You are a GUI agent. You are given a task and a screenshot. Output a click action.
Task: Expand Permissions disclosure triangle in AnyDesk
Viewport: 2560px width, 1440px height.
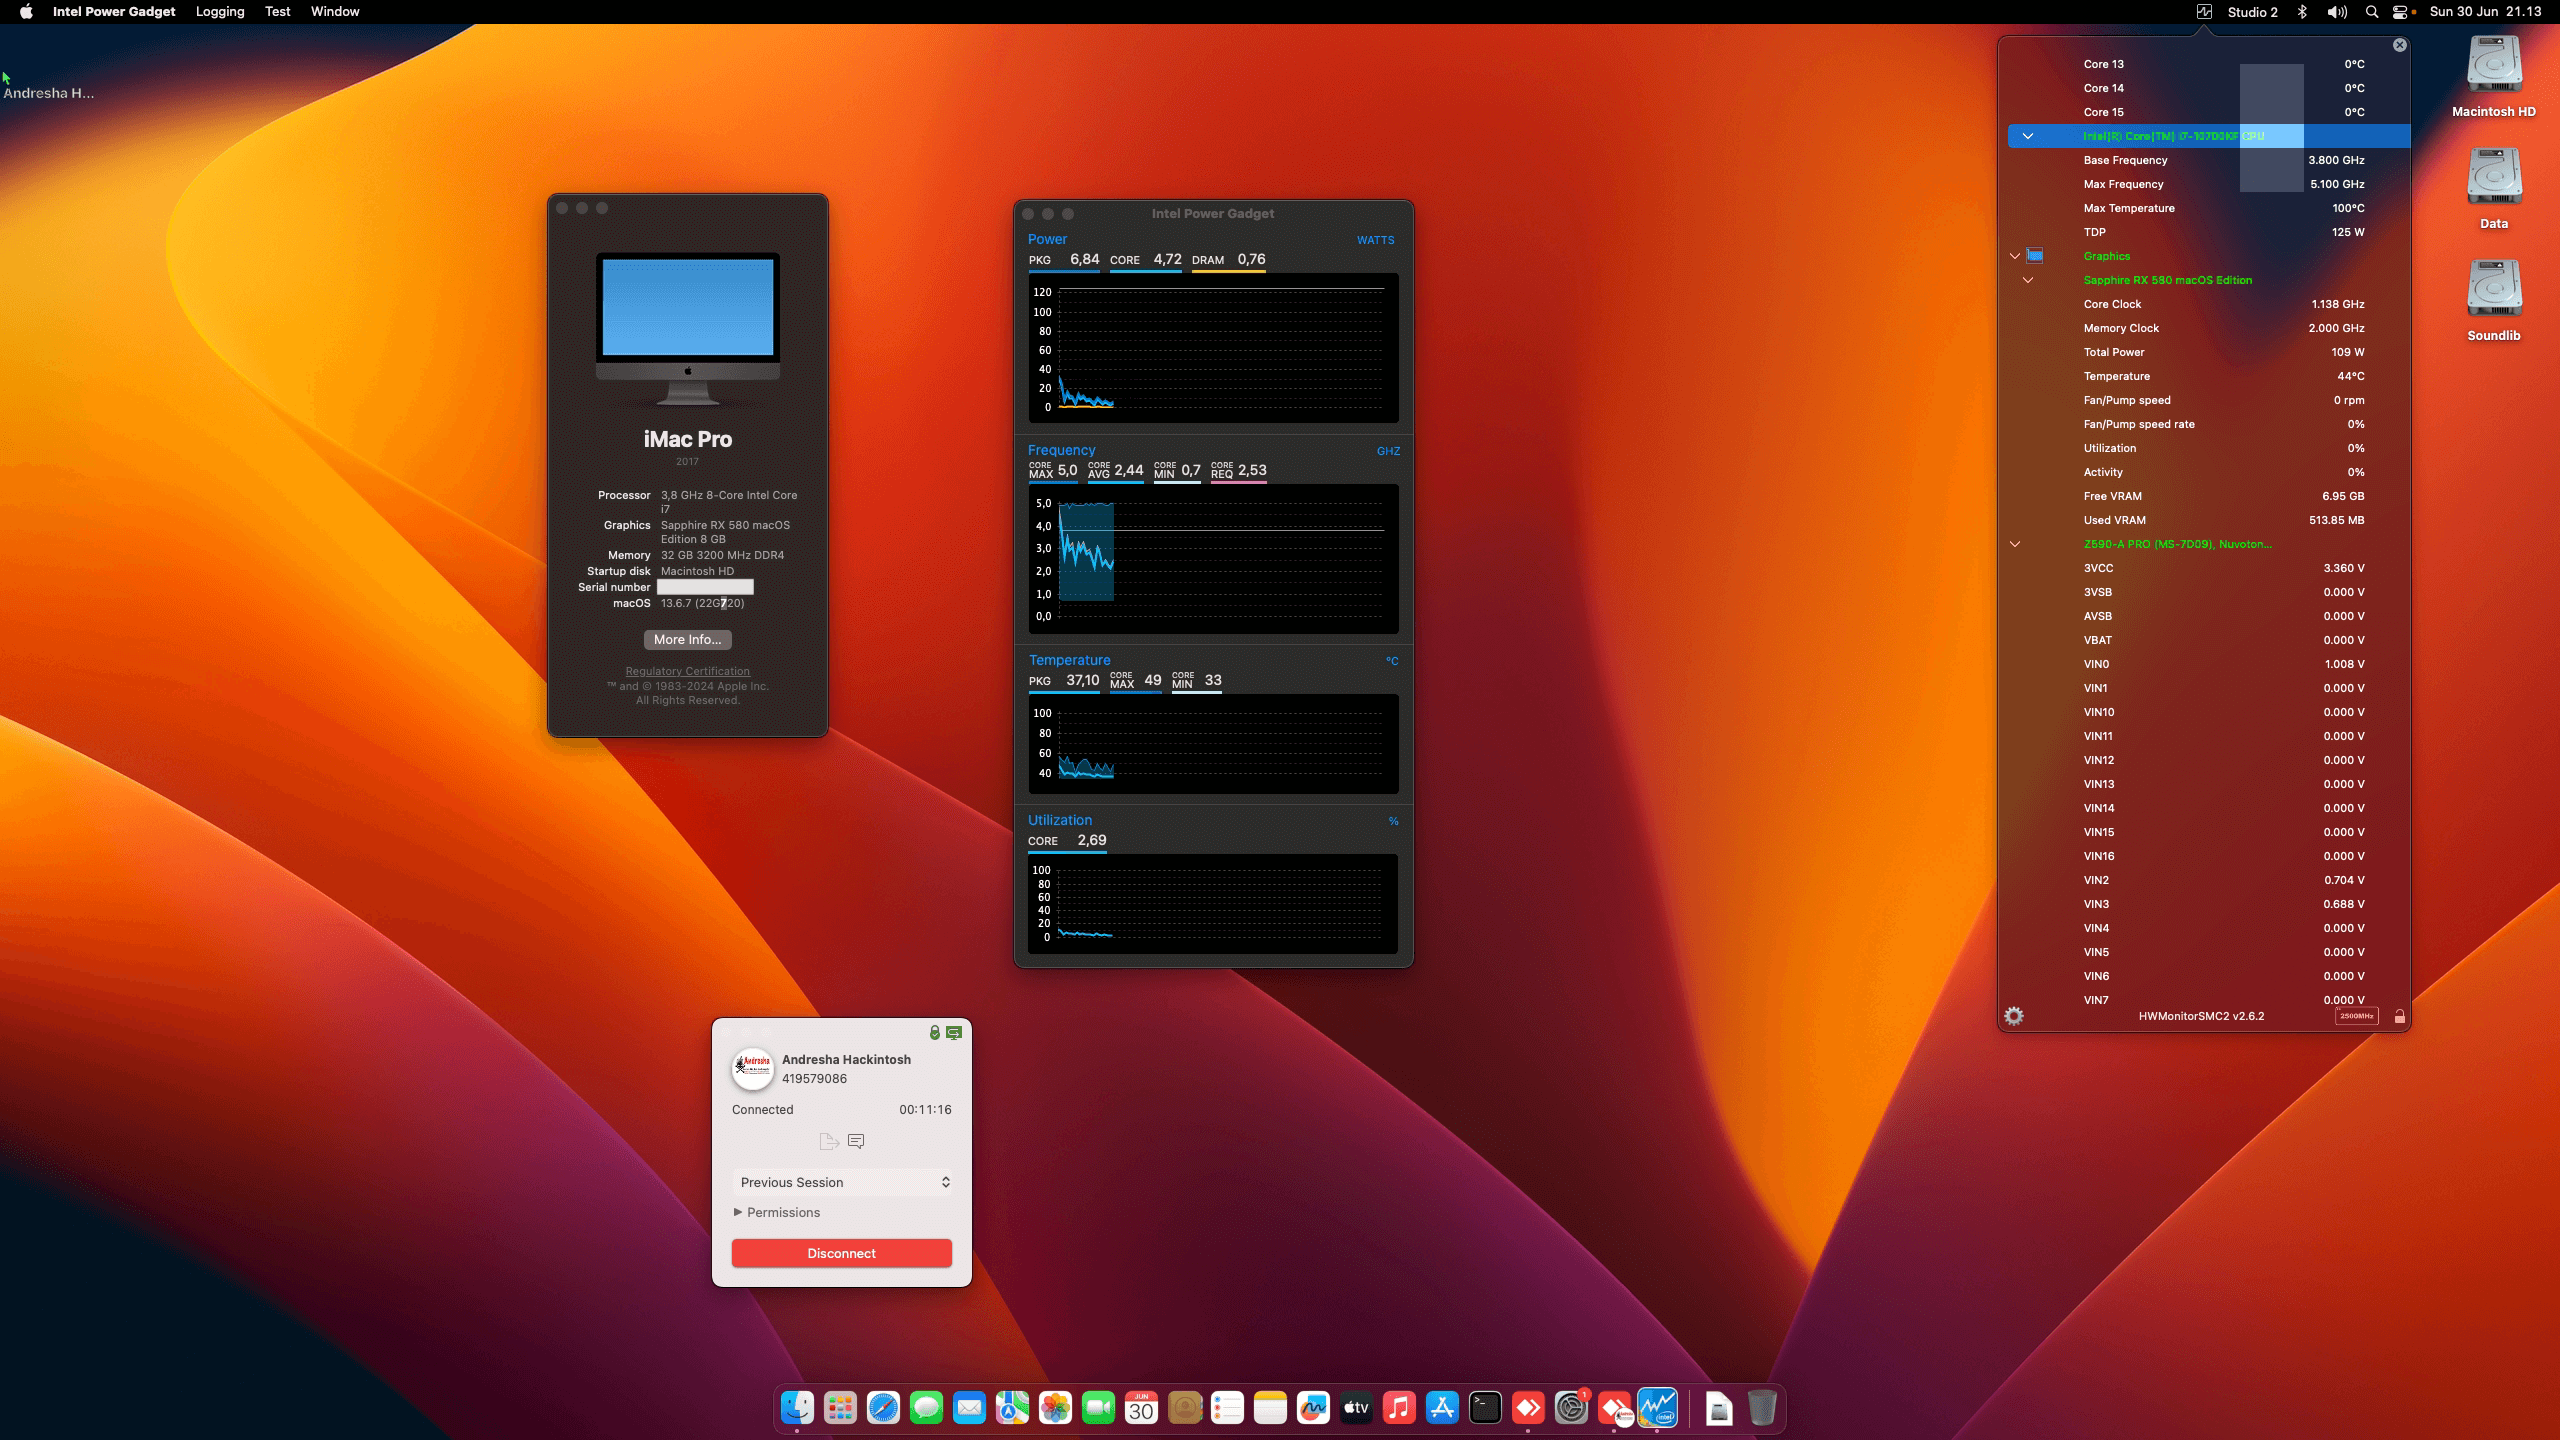[738, 1212]
